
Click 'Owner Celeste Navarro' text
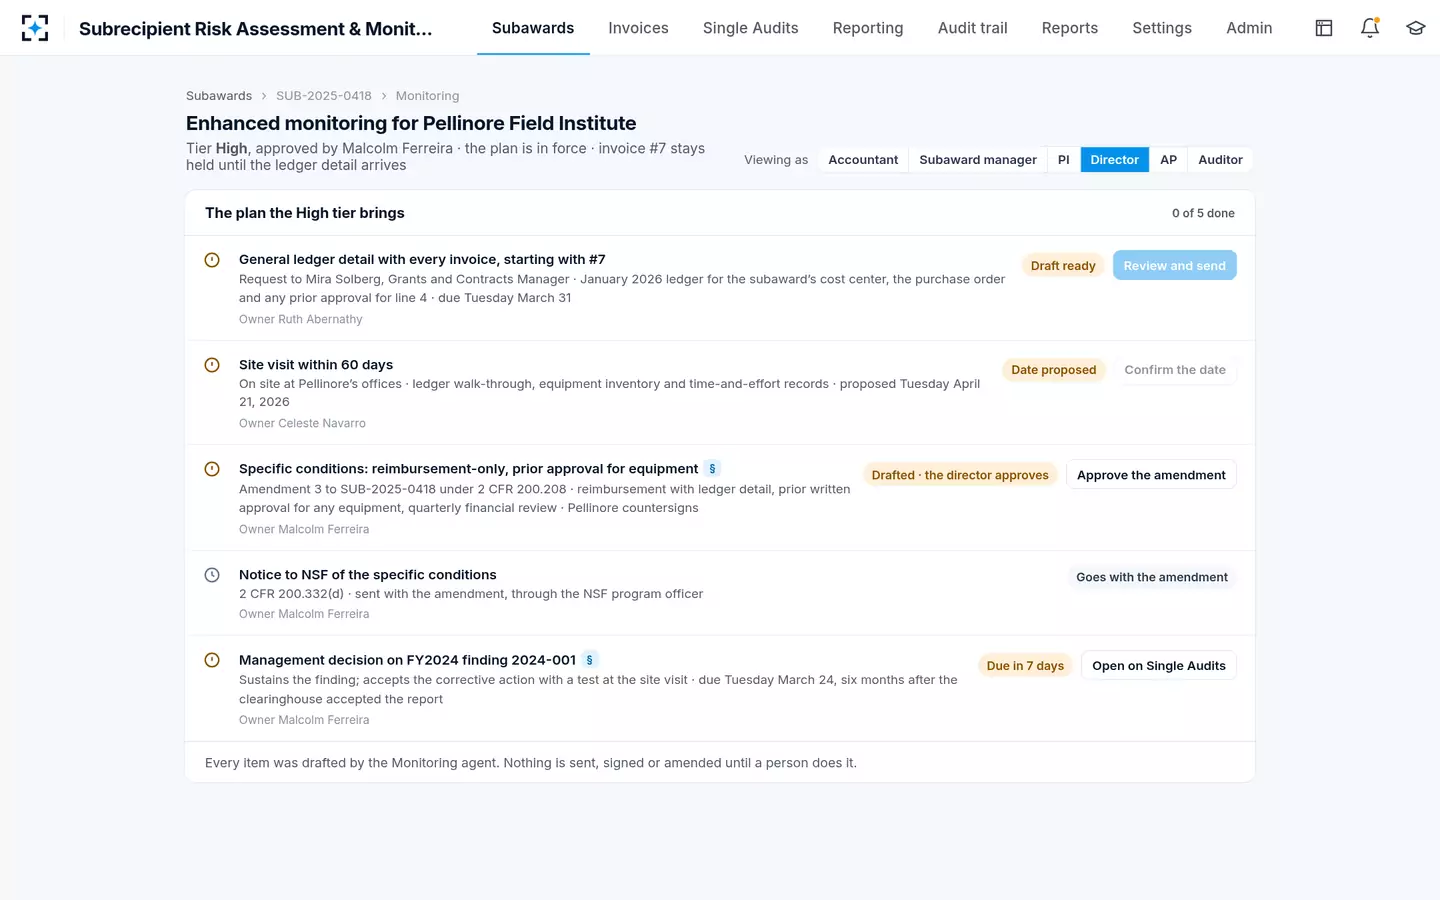(x=302, y=424)
